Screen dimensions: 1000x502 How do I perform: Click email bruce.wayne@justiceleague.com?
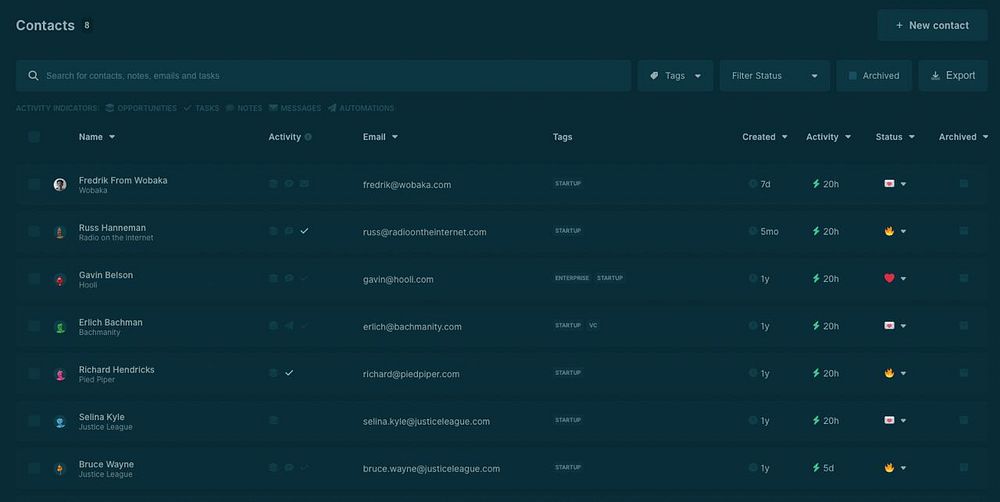(431, 469)
